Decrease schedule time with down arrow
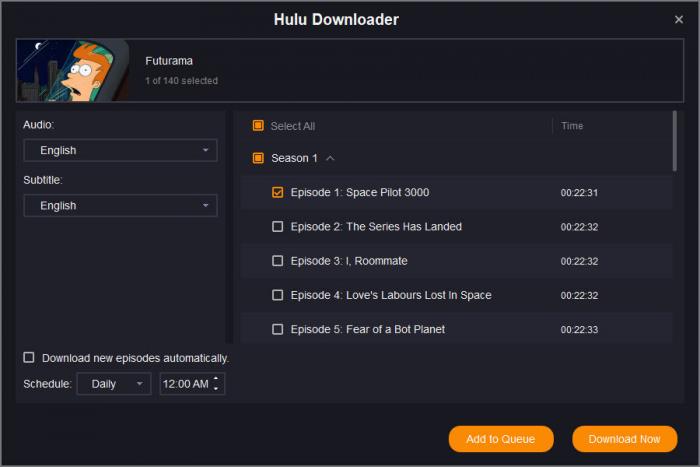This screenshot has width=700, height=467. coord(216,389)
